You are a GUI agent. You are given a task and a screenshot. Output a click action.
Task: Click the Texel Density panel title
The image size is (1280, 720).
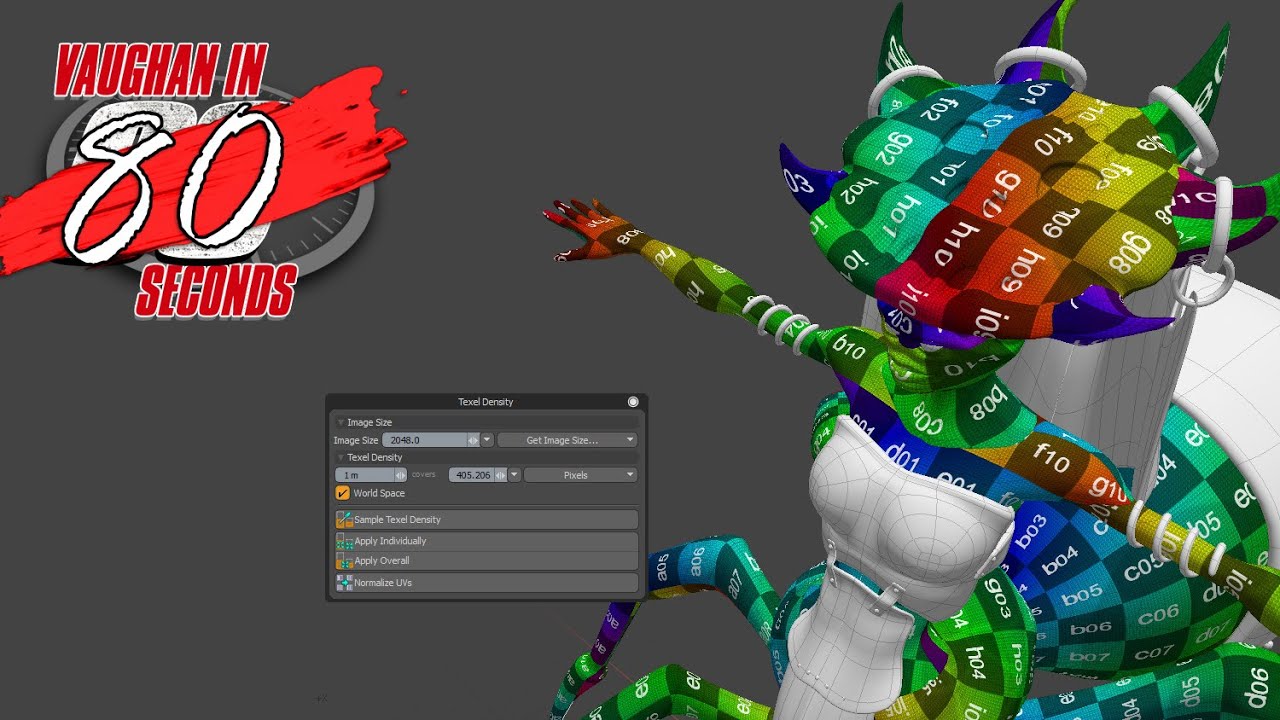pos(486,402)
